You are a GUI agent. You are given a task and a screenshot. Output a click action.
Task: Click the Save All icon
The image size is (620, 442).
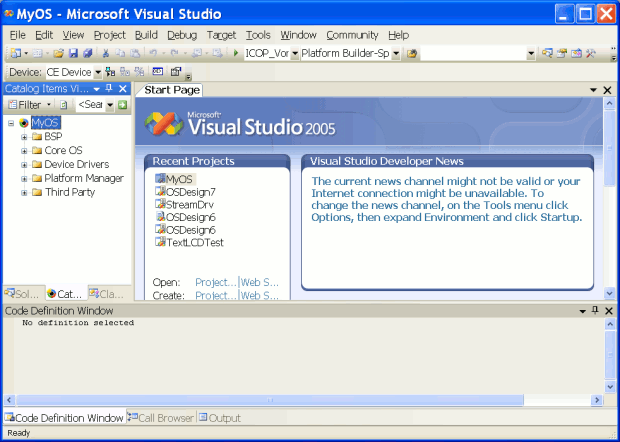[x=87, y=53]
